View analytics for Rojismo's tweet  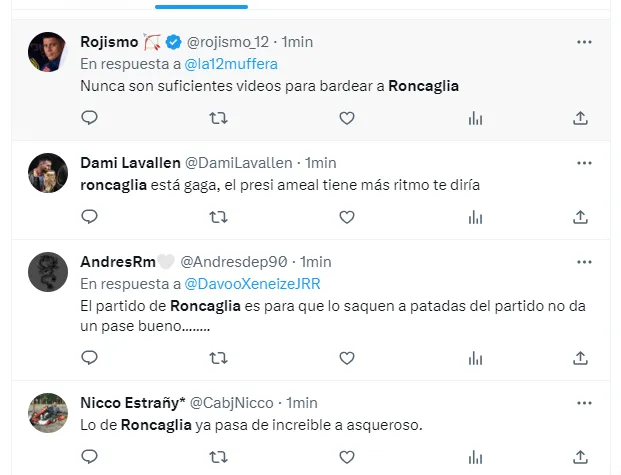point(475,118)
